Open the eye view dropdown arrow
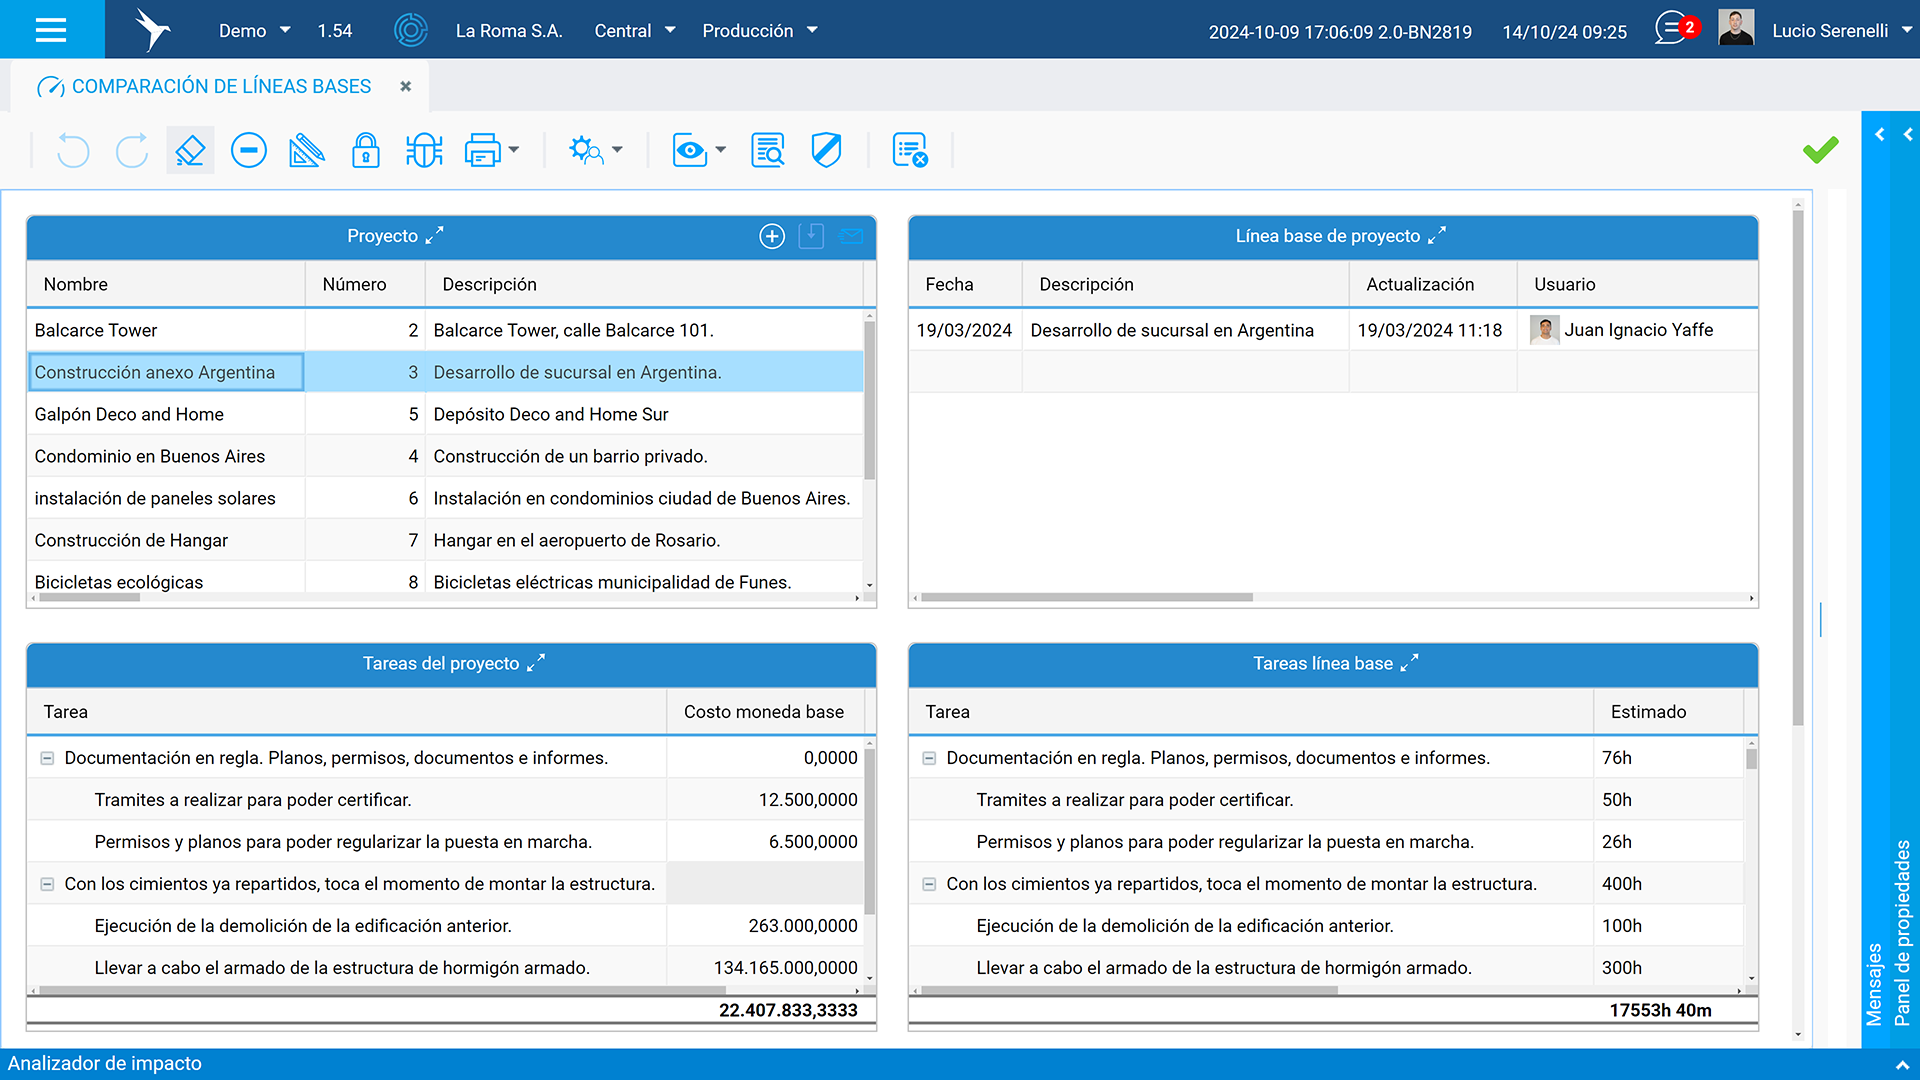This screenshot has width=1920, height=1080. (721, 151)
